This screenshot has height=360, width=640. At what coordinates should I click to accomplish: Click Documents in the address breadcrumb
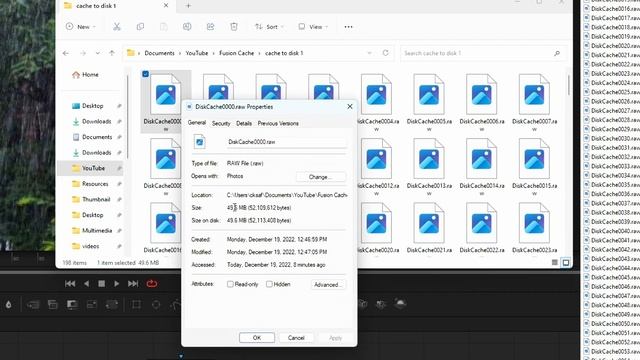pos(159,53)
